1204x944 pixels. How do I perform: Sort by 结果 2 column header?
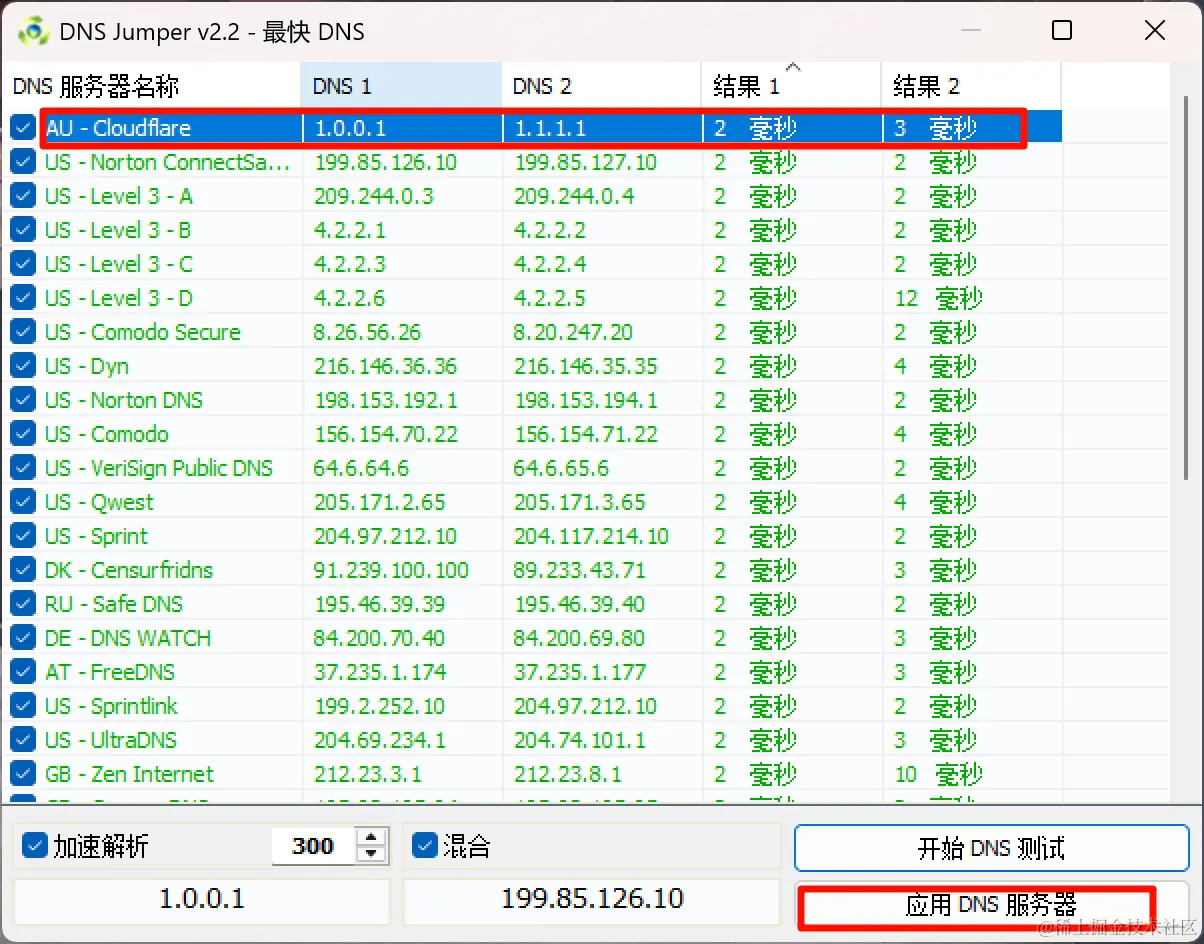[971, 86]
